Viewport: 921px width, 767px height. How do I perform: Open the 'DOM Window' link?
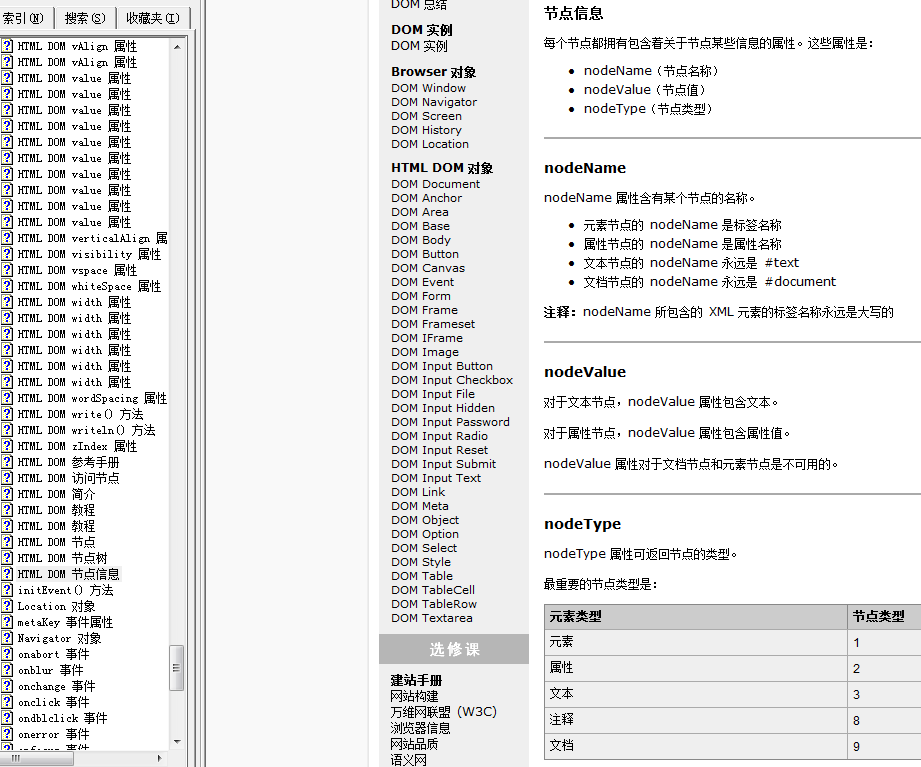(x=429, y=88)
